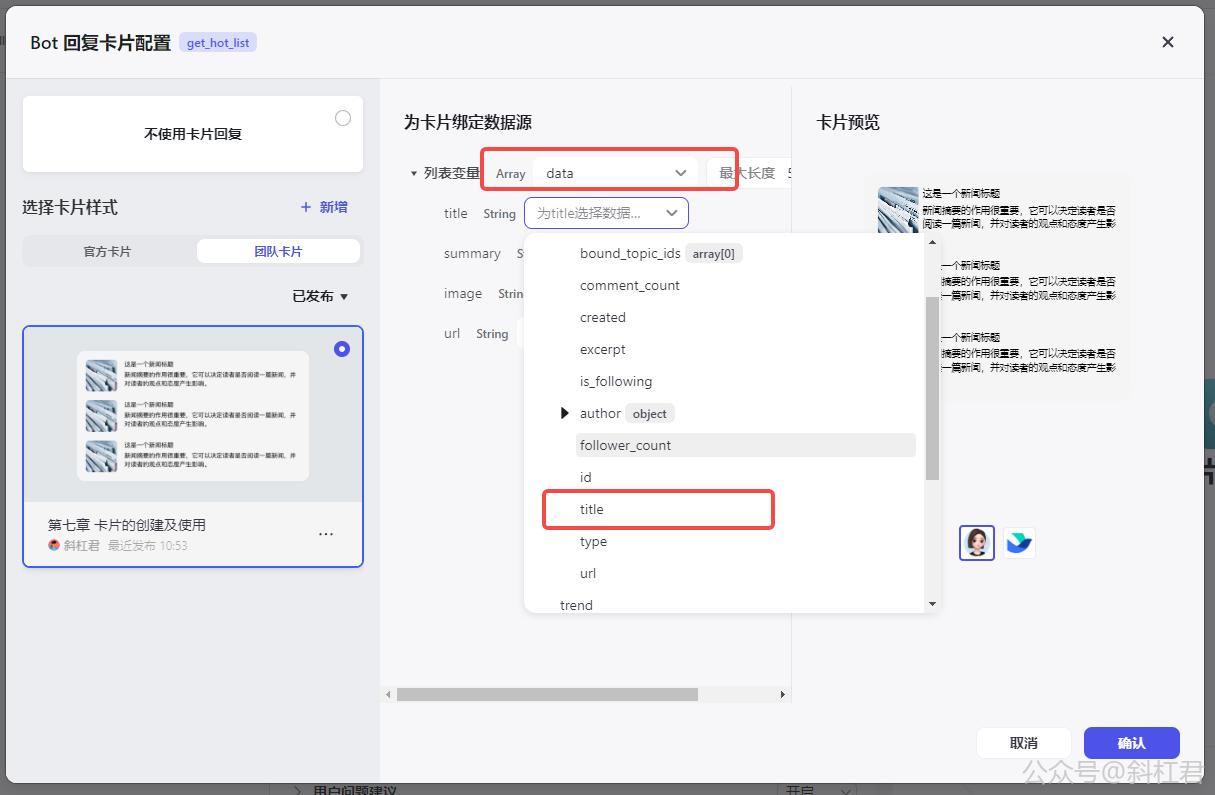Select the 第七章 card radio button

tap(342, 349)
